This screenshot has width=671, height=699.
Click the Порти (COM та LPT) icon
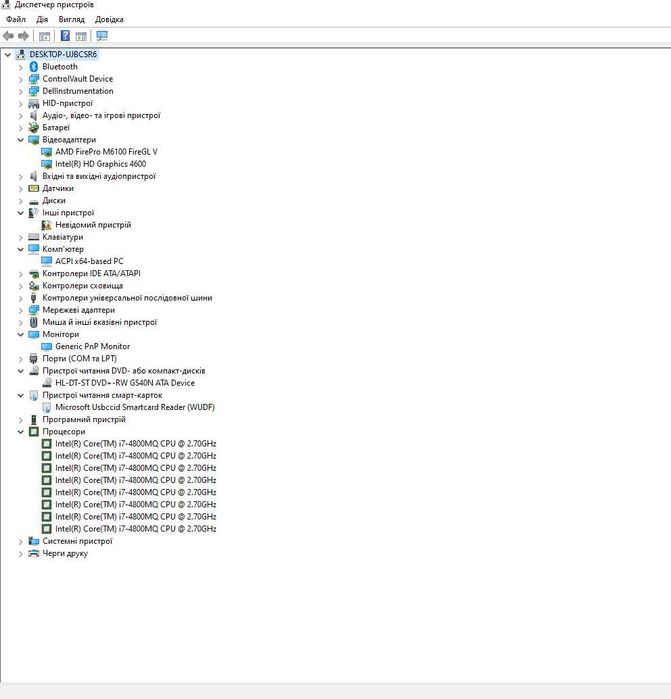33,358
